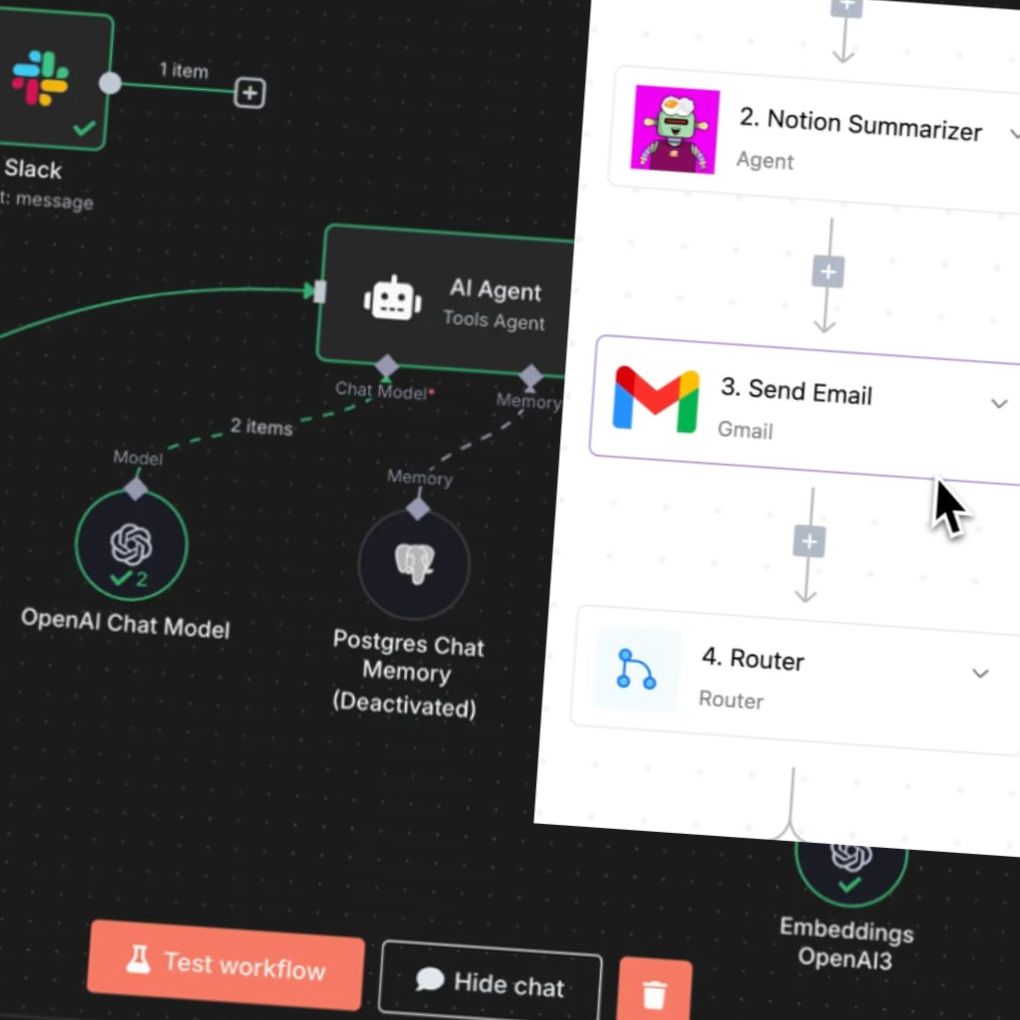This screenshot has height=1020, width=1020.
Task: Click the Model diamond on OpenAI Chat Model
Action: [135, 488]
